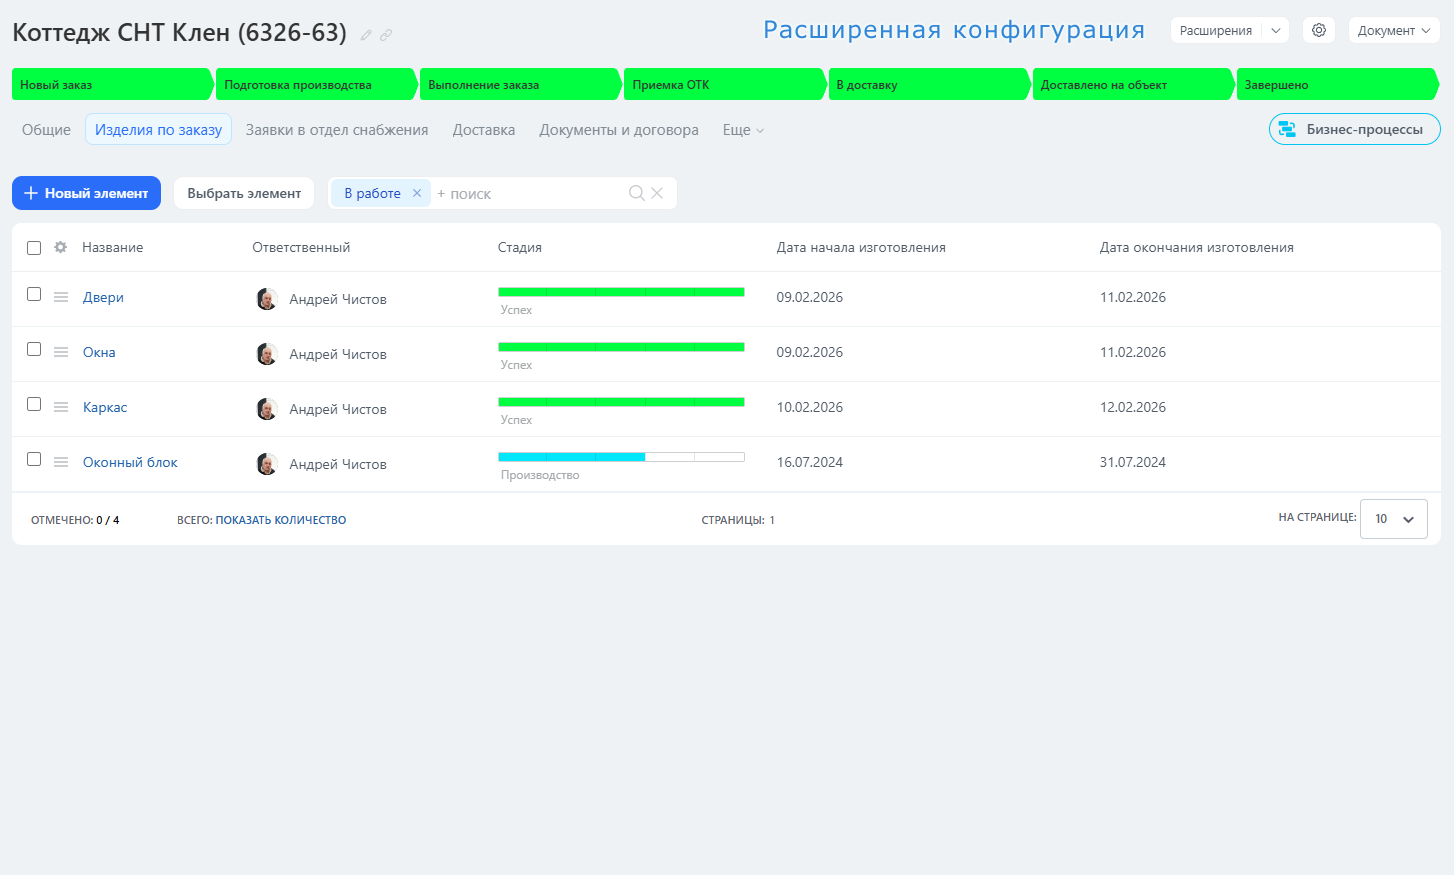Open the Документ dropdown menu
Image resolution: width=1454 pixels, height=875 pixels.
tap(1393, 30)
